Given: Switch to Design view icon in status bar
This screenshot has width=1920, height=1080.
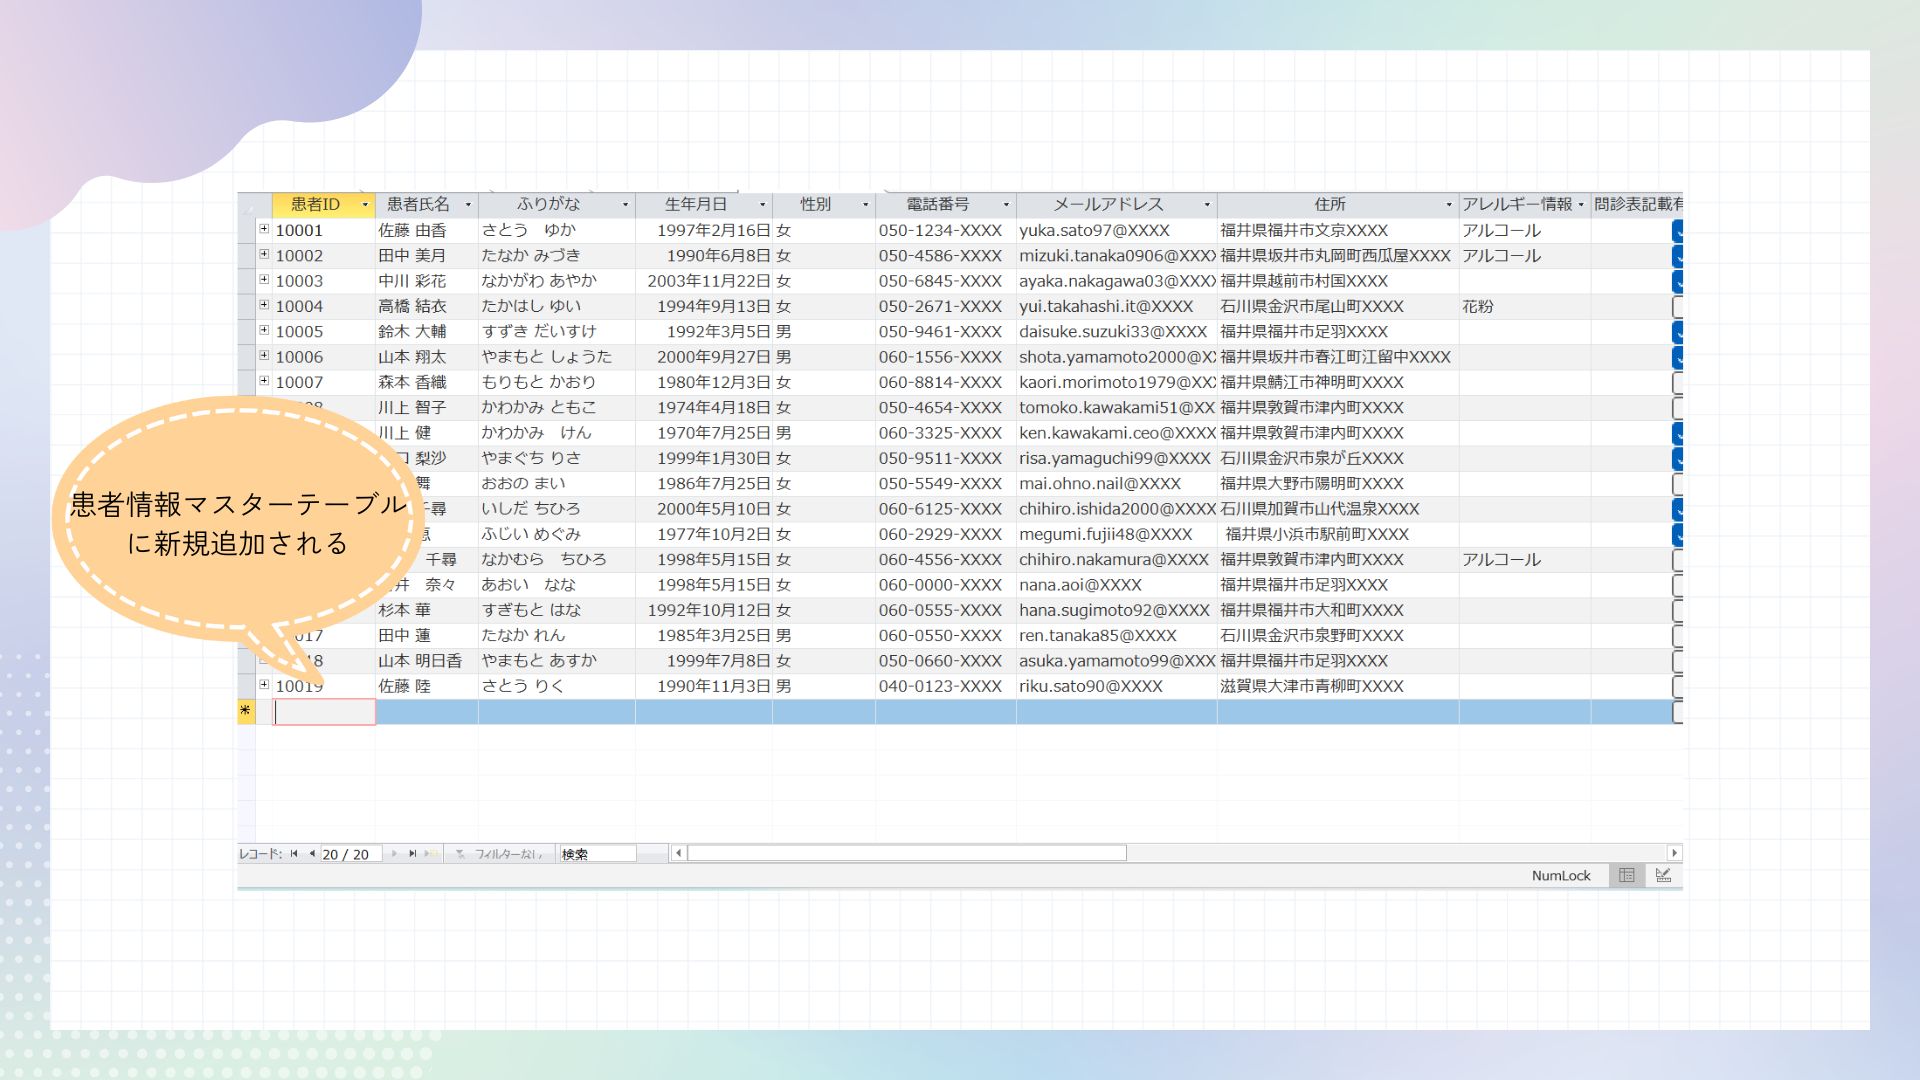Looking at the screenshot, I should point(1663,876).
